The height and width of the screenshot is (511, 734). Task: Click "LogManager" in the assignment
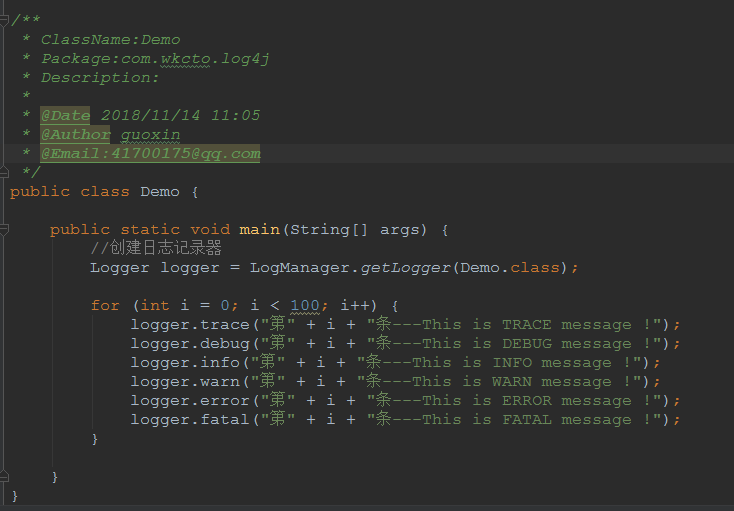[300, 268]
